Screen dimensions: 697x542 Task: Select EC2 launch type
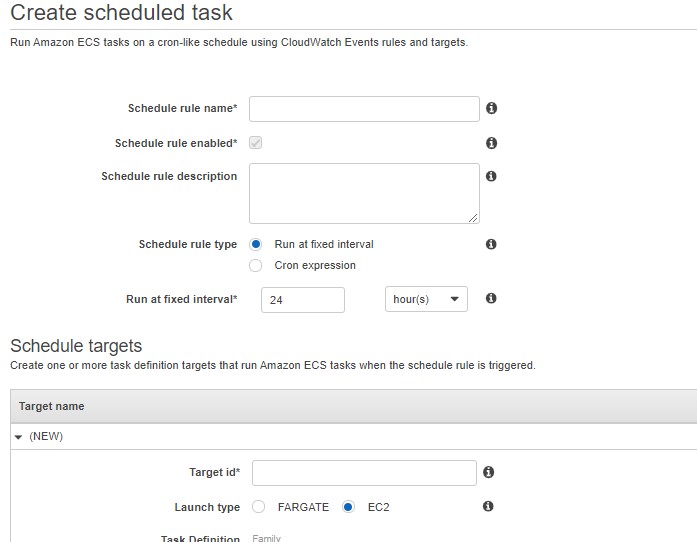pos(348,506)
